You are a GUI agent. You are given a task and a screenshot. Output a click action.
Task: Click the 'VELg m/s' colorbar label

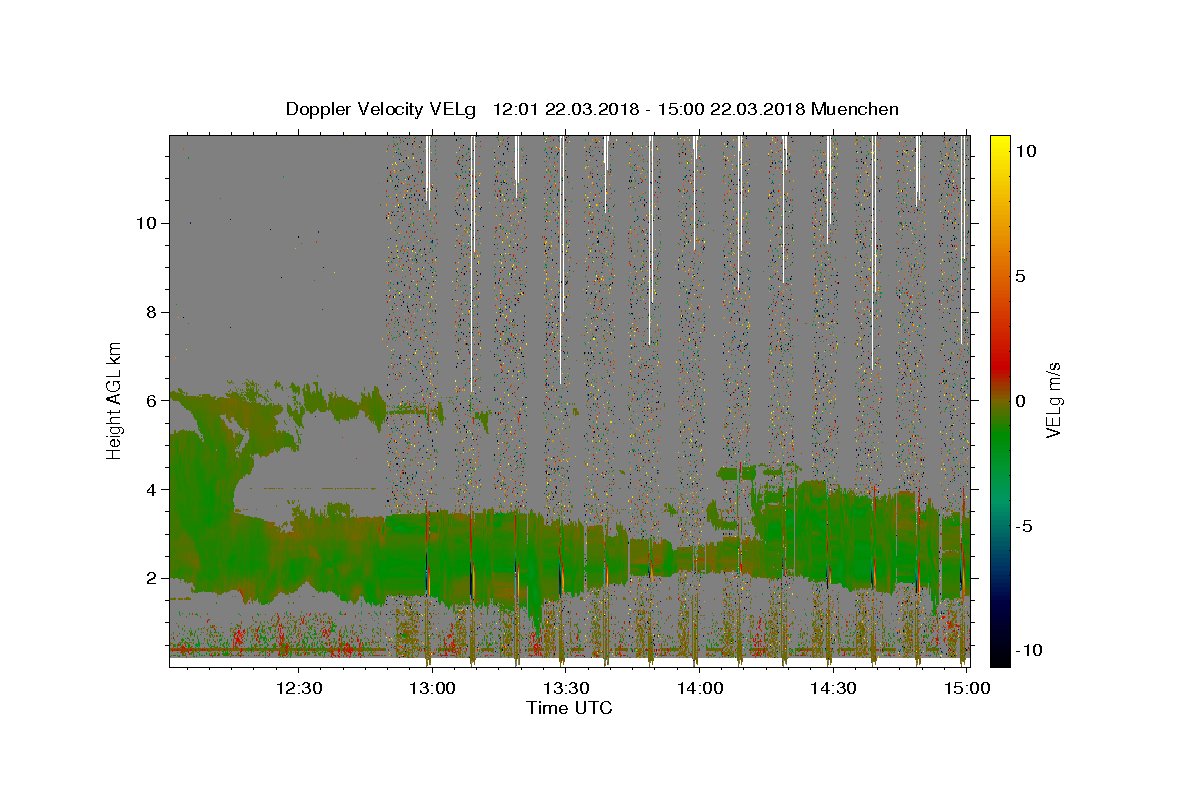pos(1053,400)
